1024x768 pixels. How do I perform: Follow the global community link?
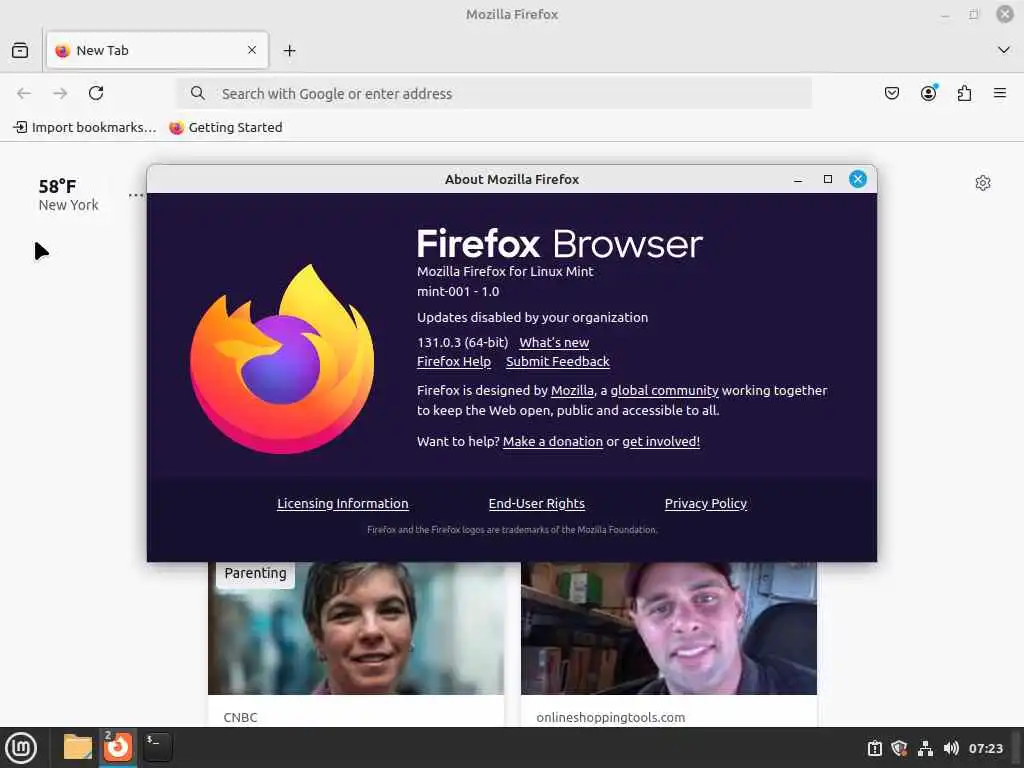[664, 391]
